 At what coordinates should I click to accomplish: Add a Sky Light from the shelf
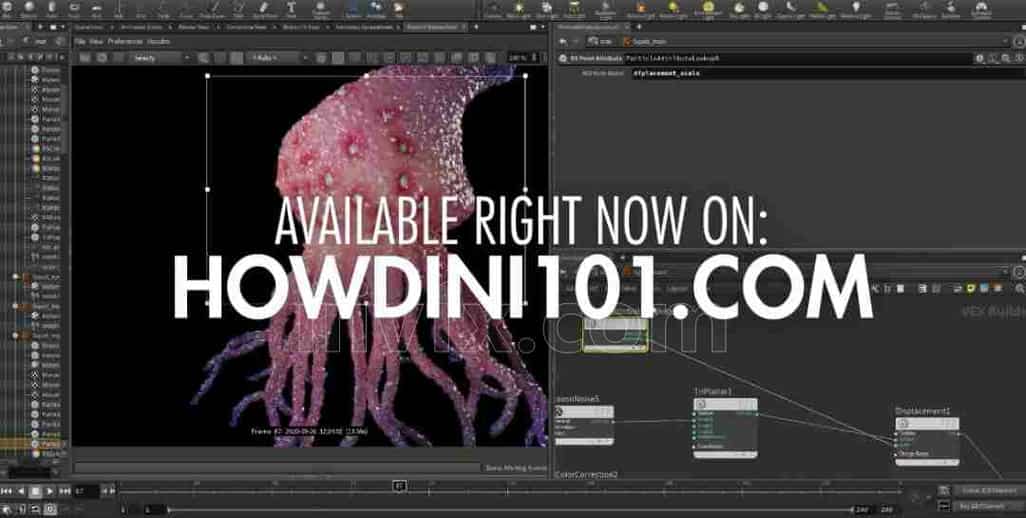coord(739,9)
